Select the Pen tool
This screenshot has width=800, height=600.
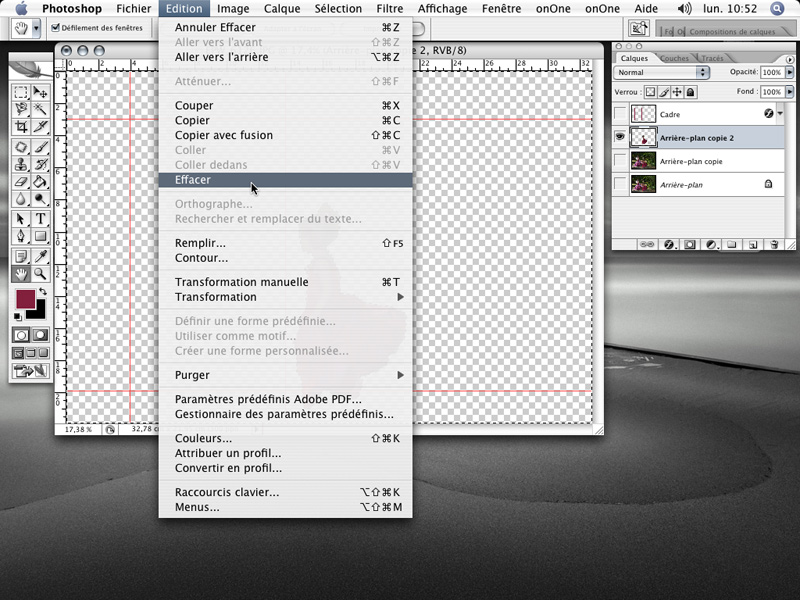click(21, 236)
